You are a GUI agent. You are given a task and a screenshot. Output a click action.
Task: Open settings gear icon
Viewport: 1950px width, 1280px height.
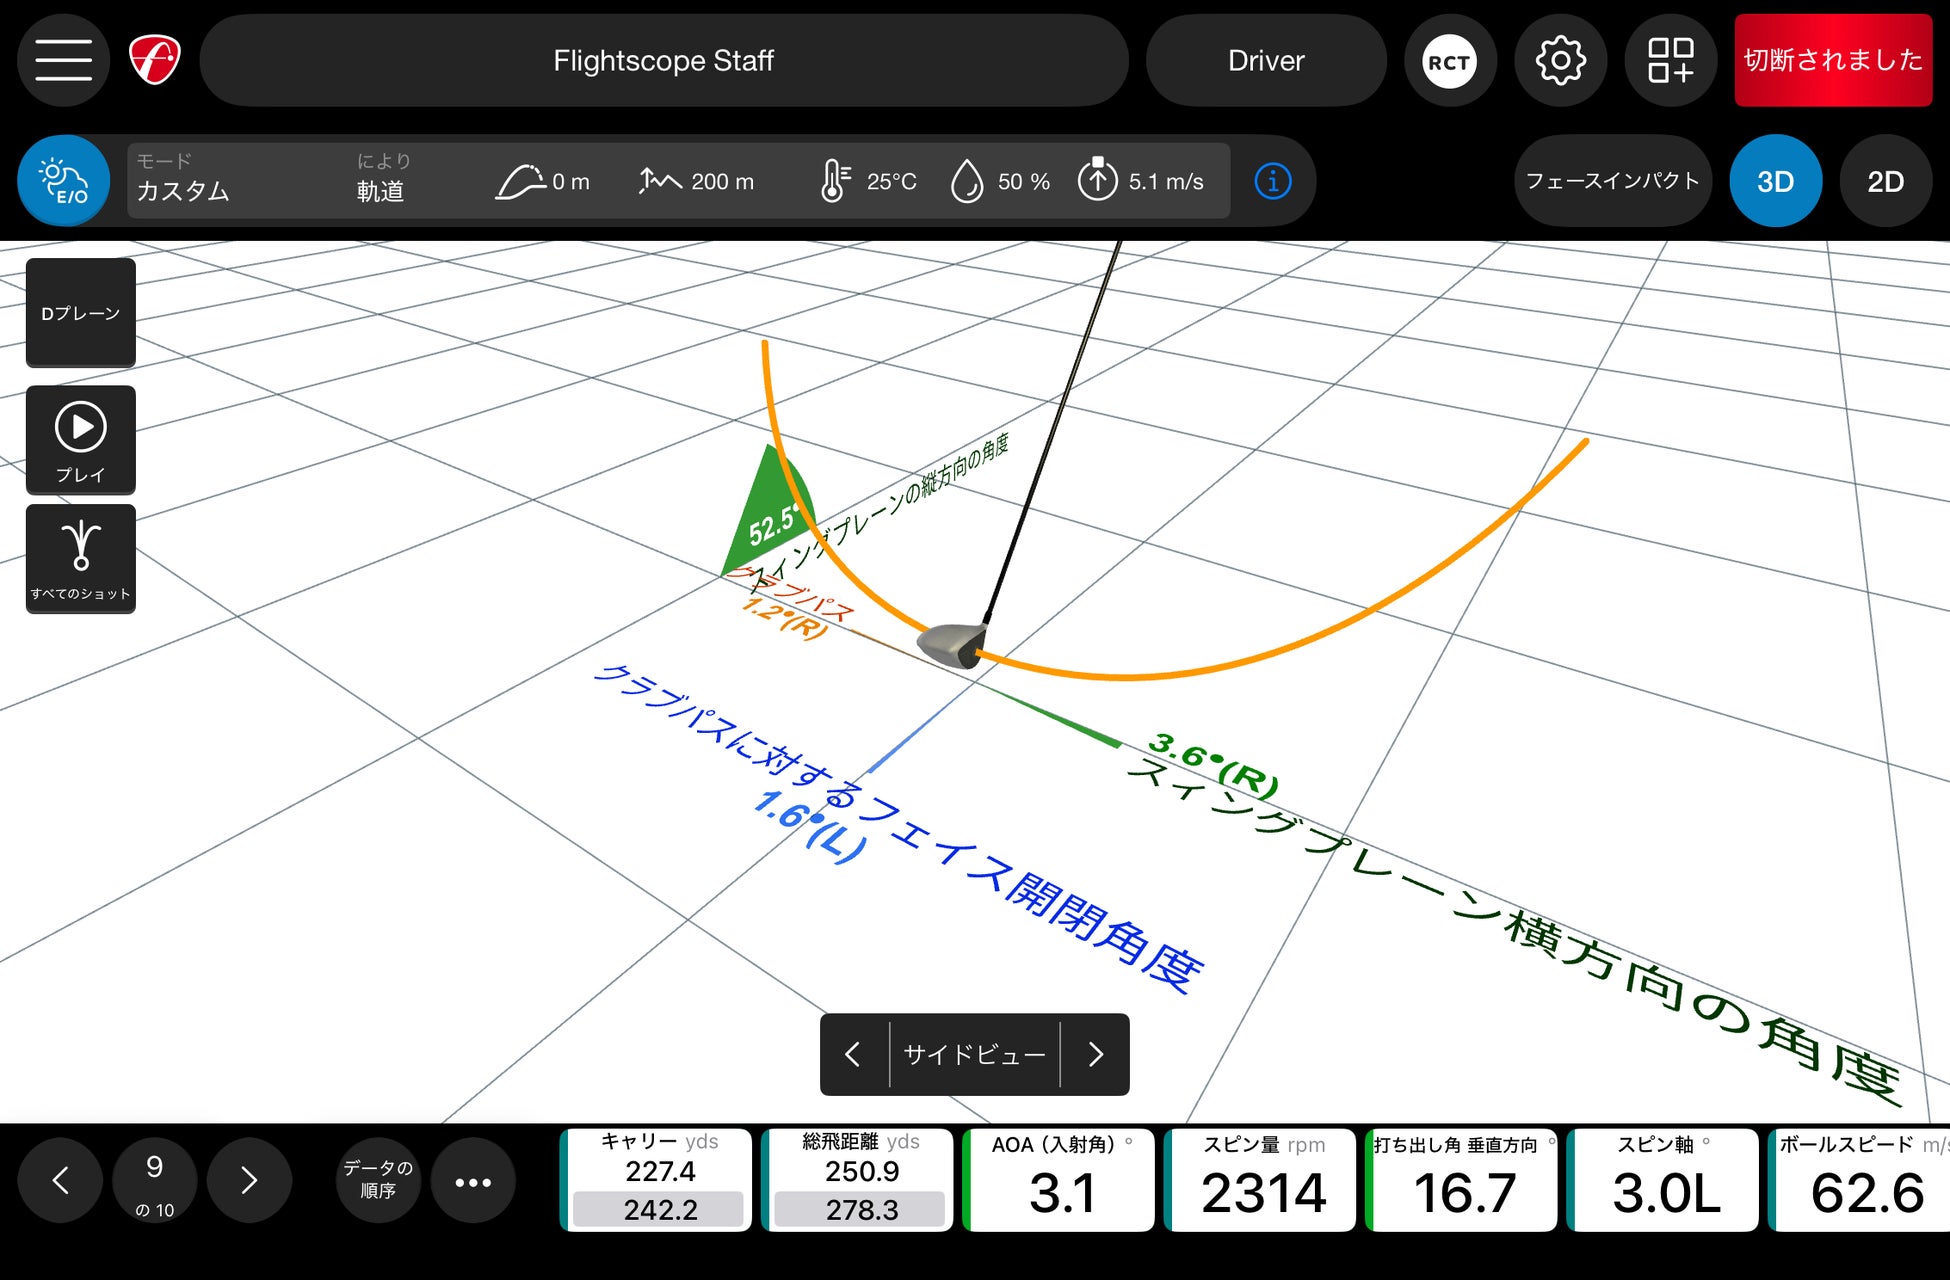point(1559,62)
